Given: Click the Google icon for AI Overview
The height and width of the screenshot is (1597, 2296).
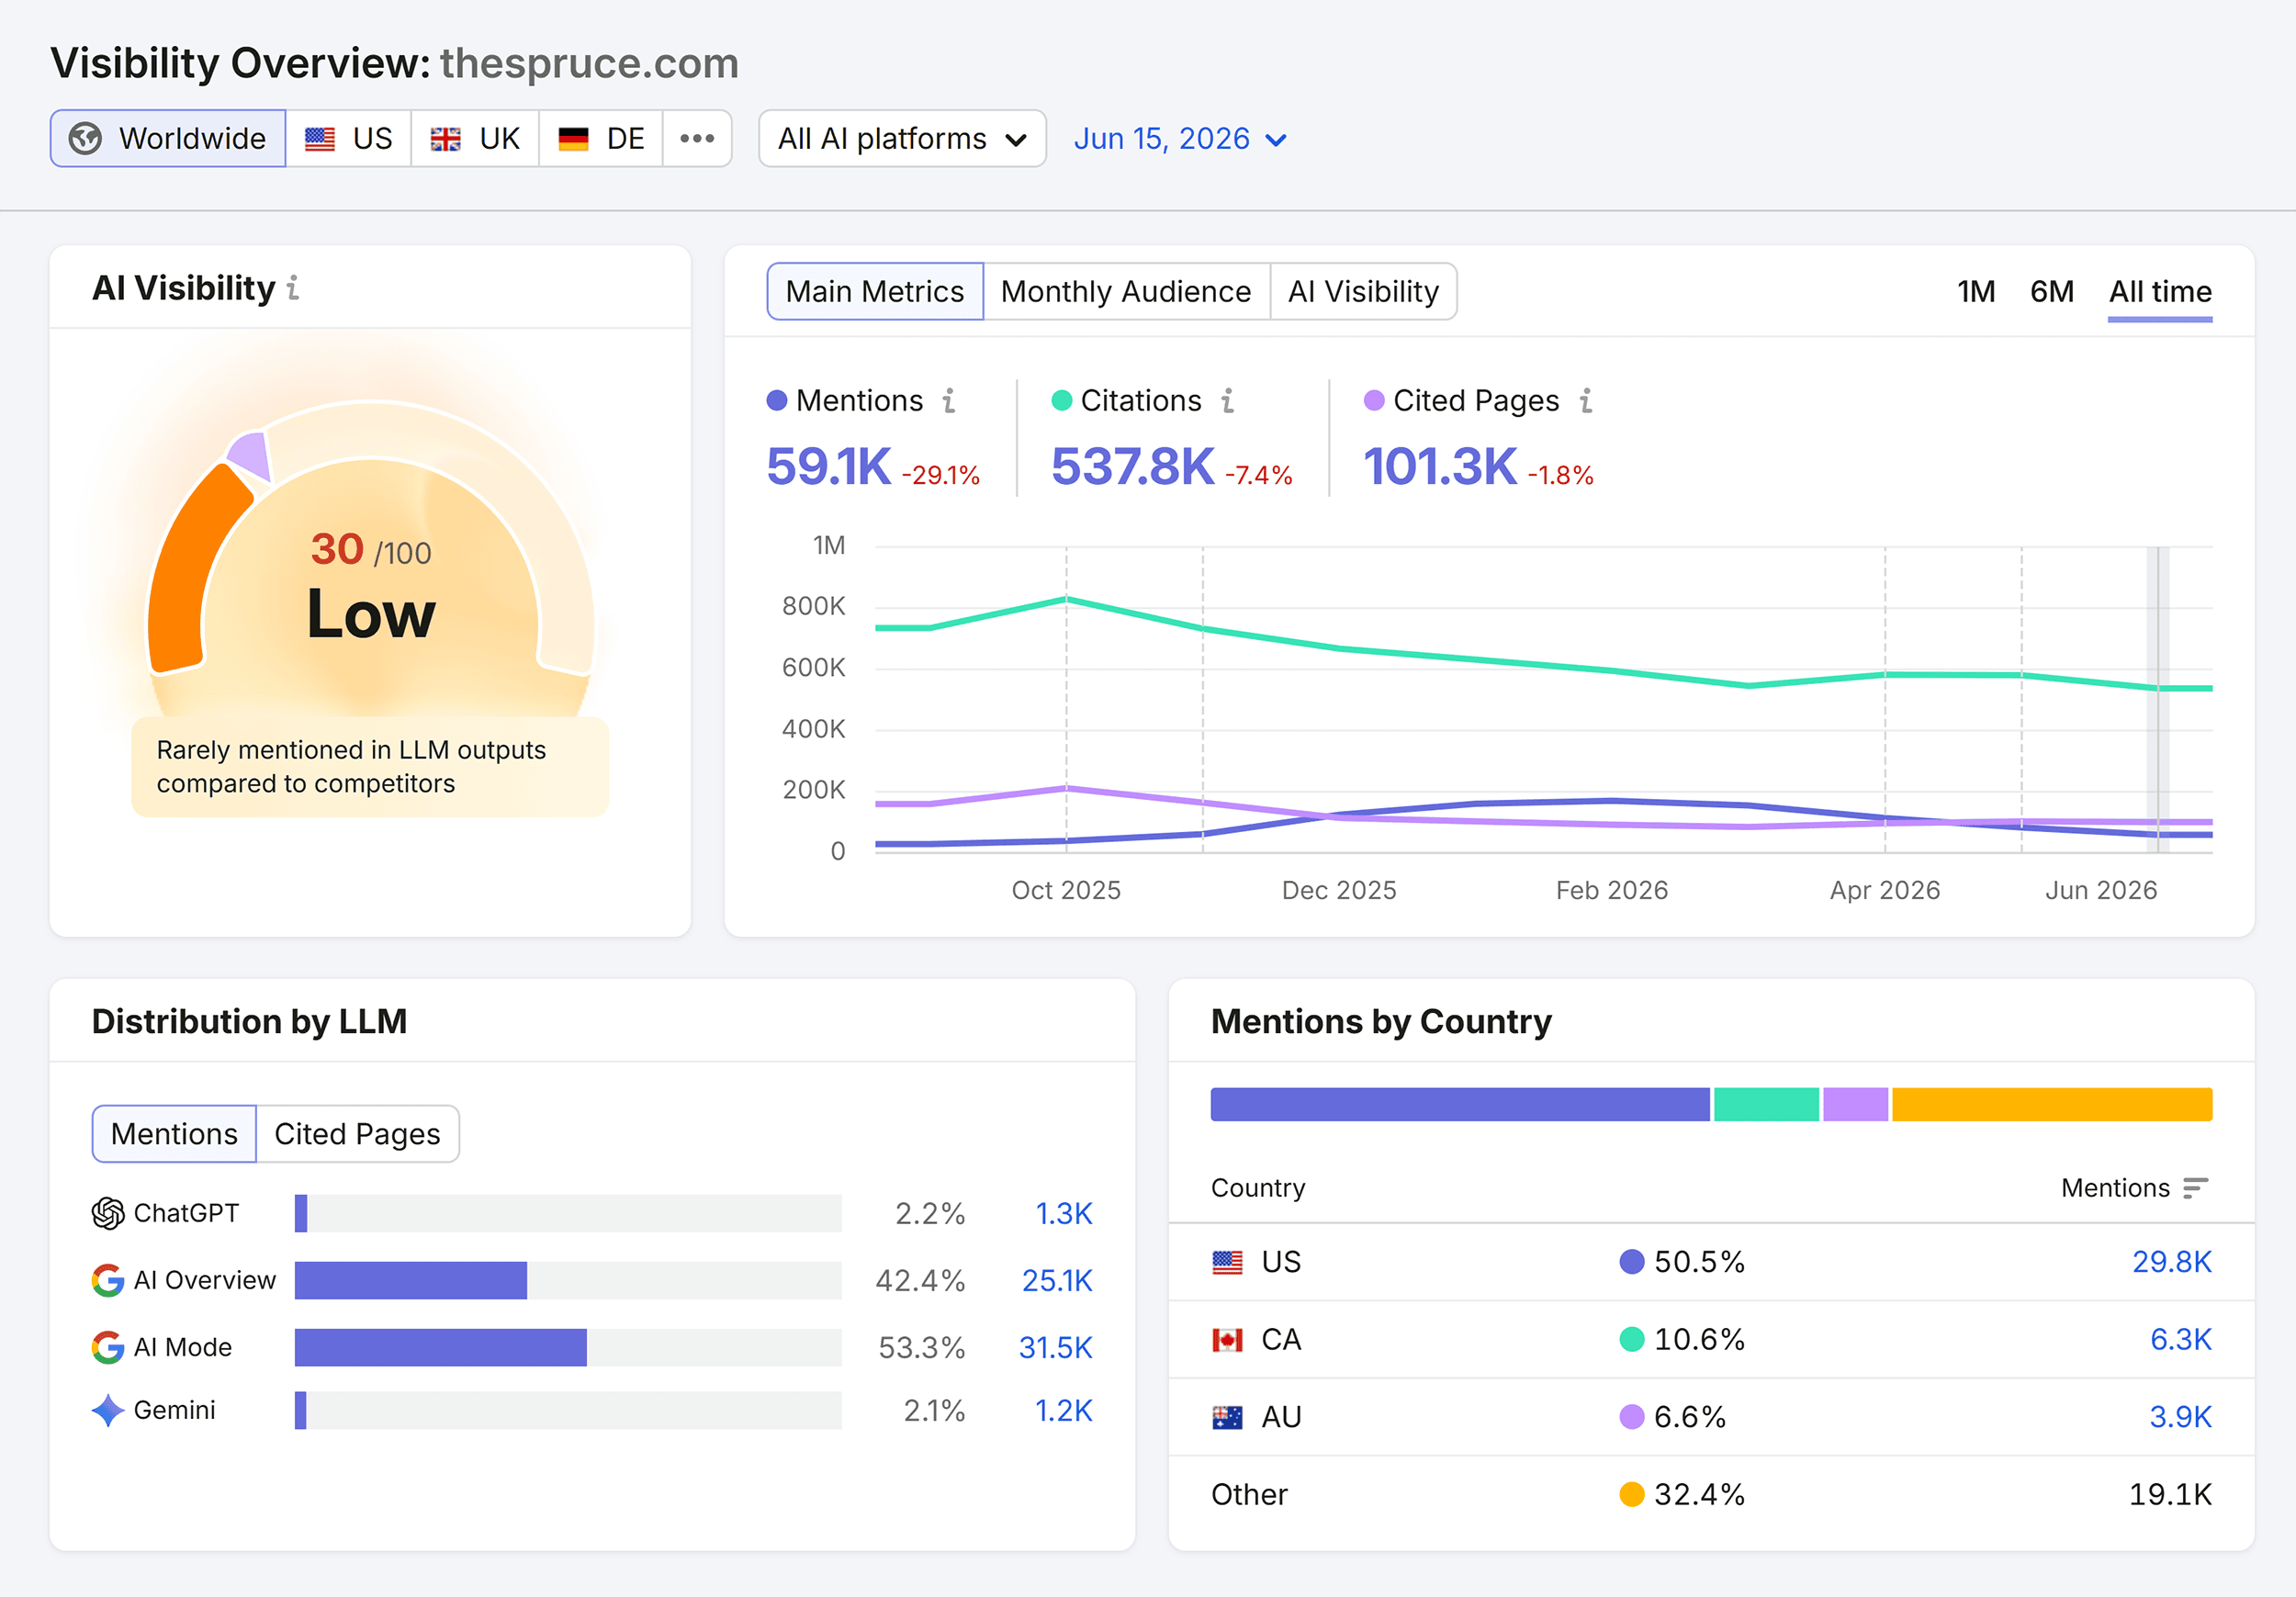Looking at the screenshot, I should click(108, 1280).
